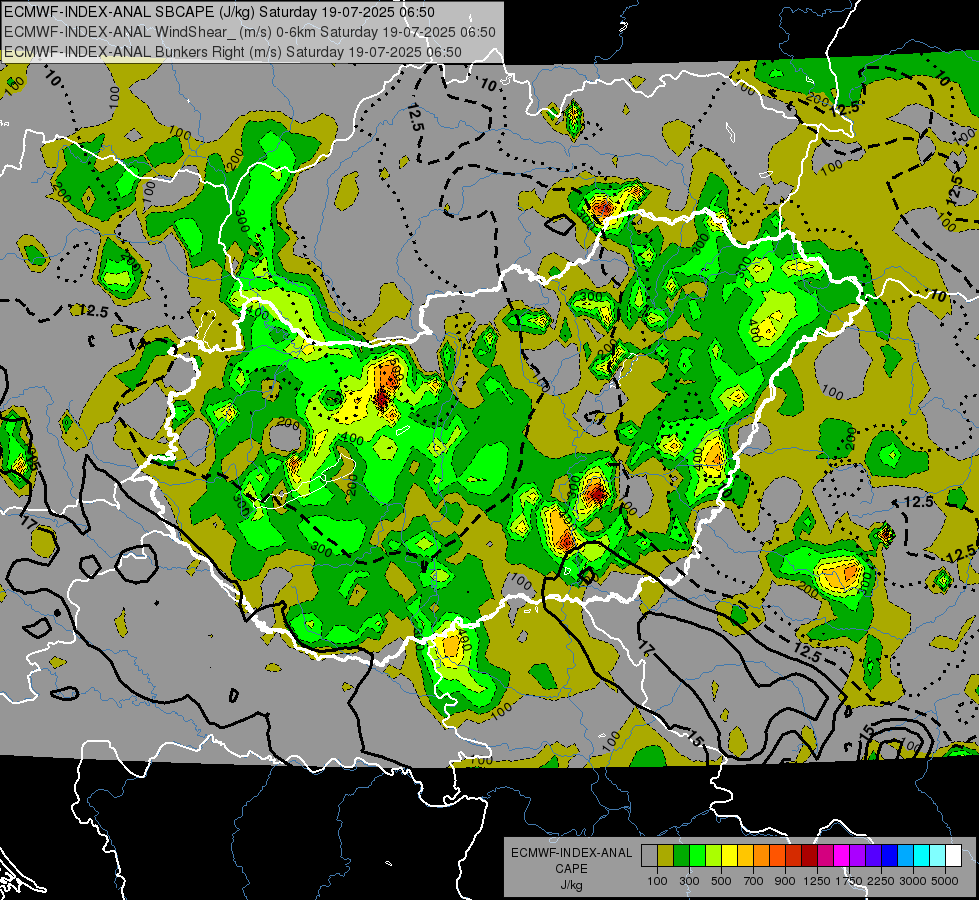
Task: Click the legend tick label '900'
Action: [x=785, y=881]
